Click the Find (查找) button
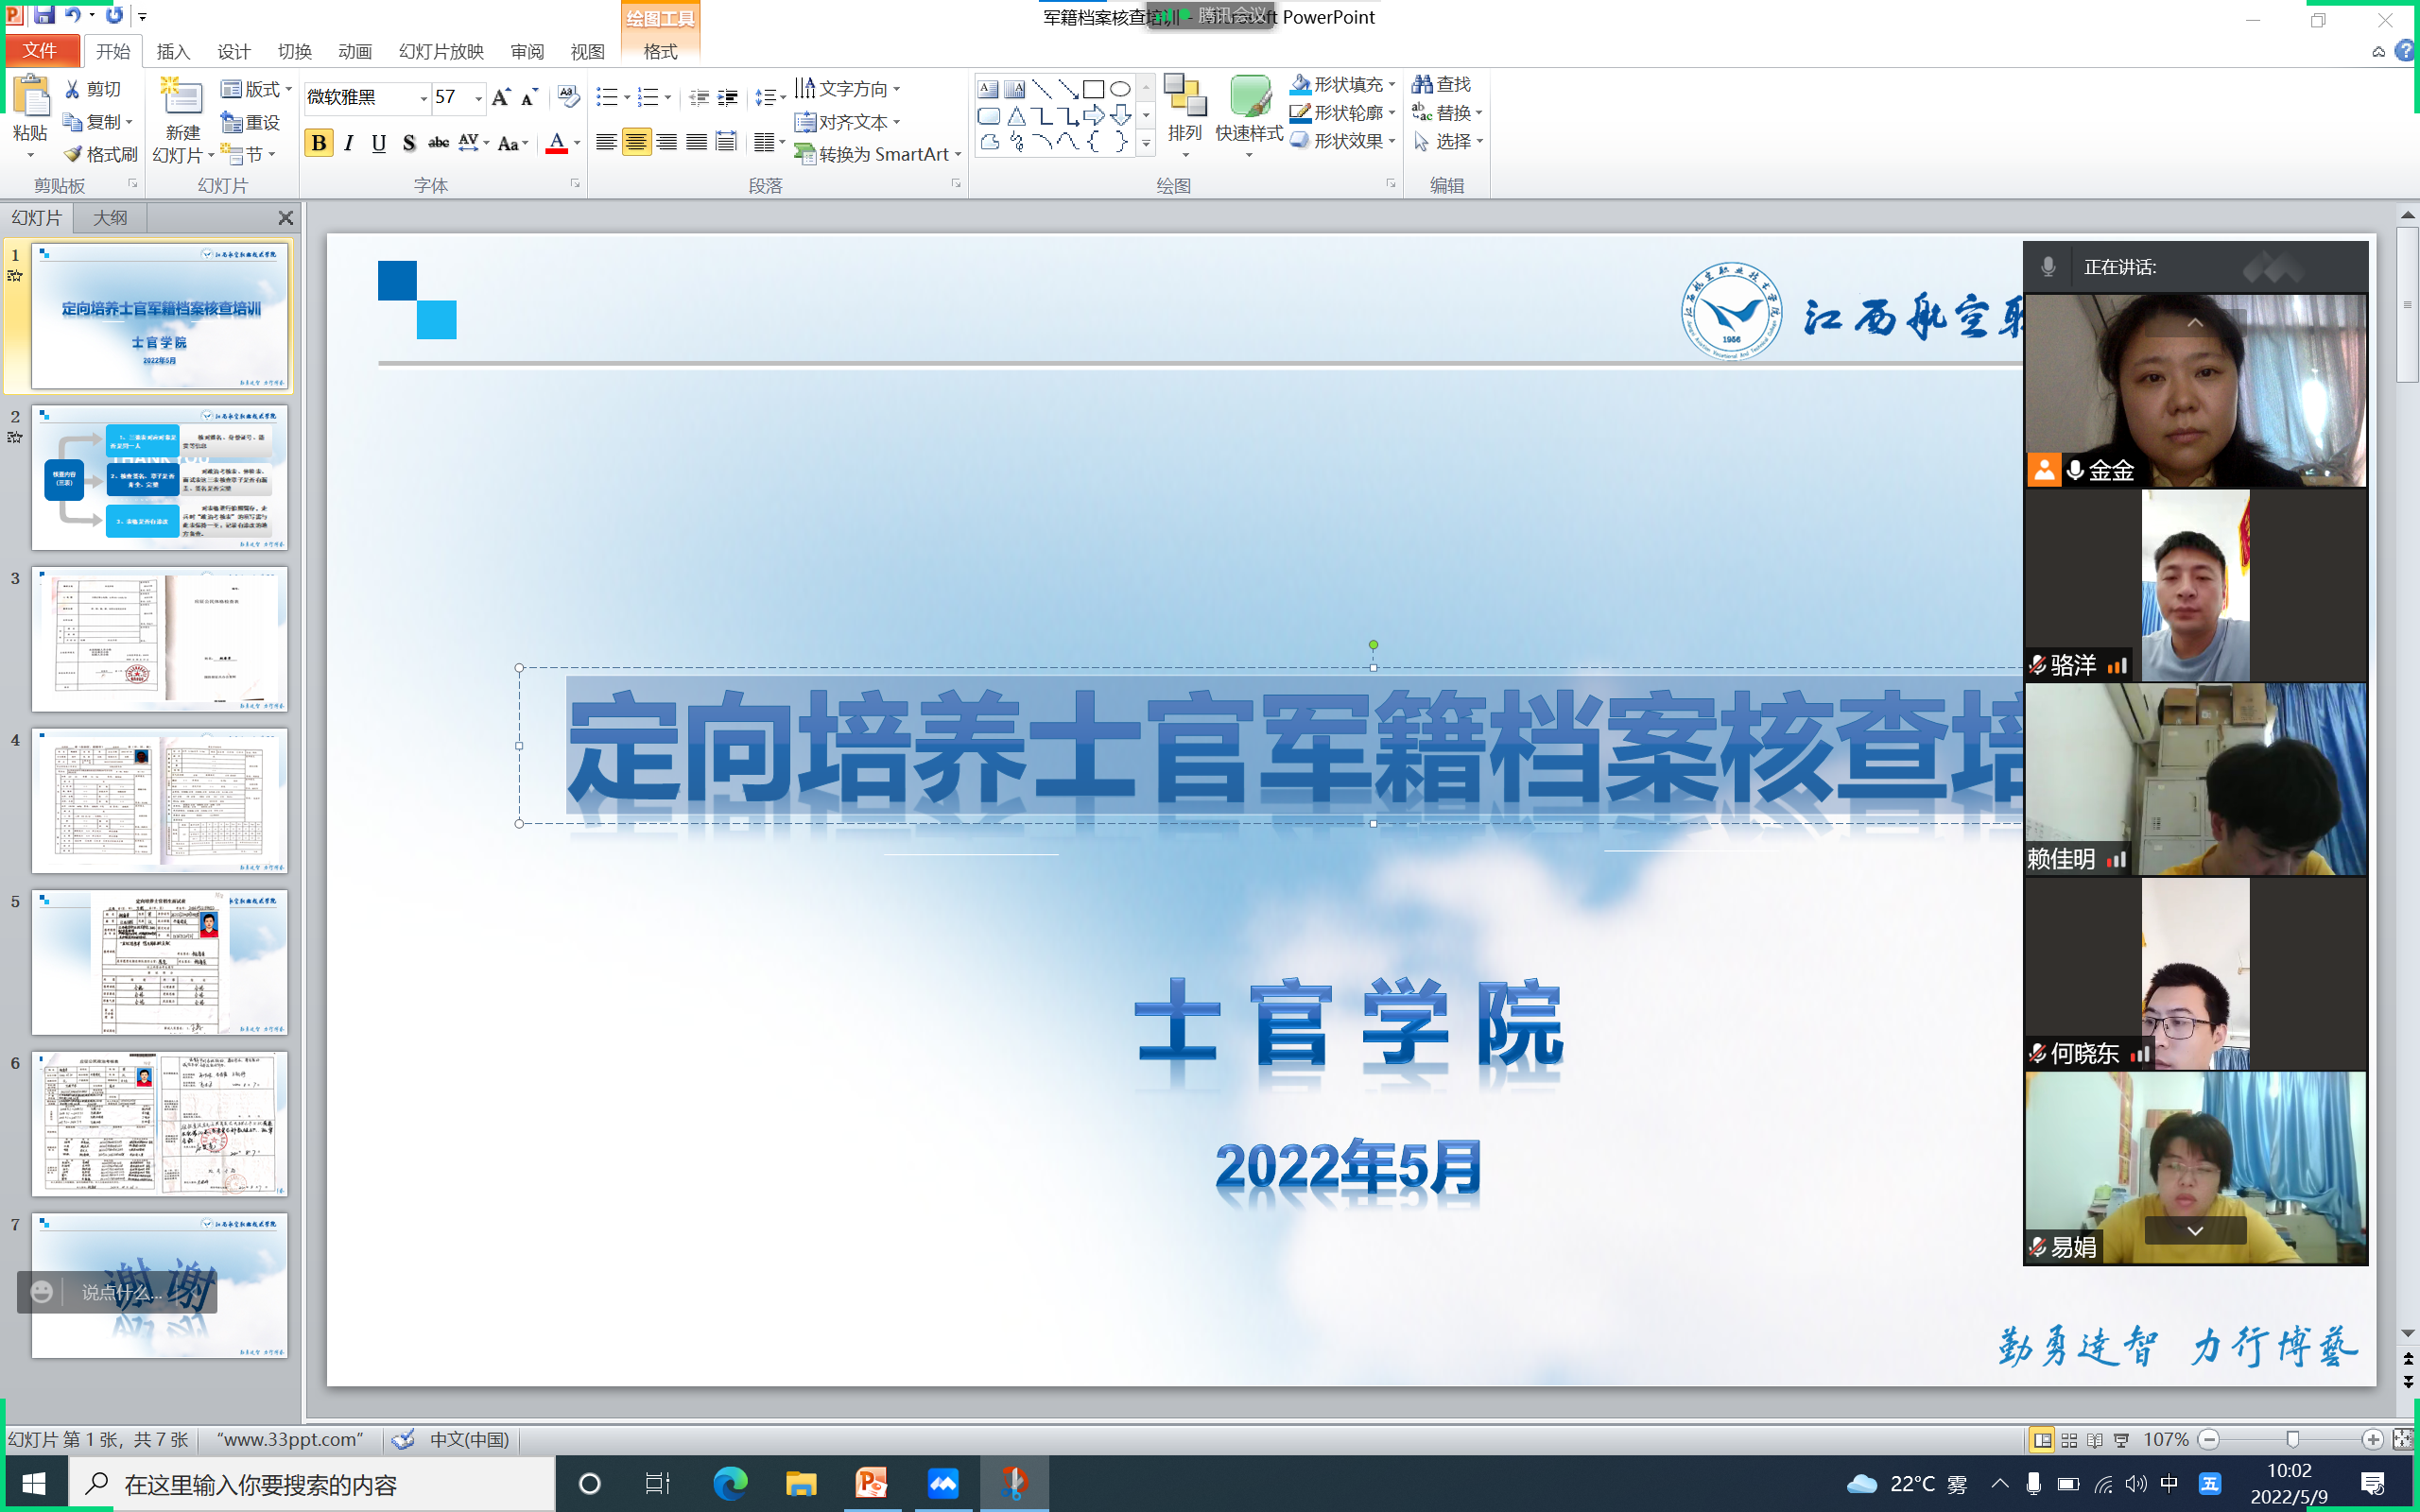 coord(1441,85)
